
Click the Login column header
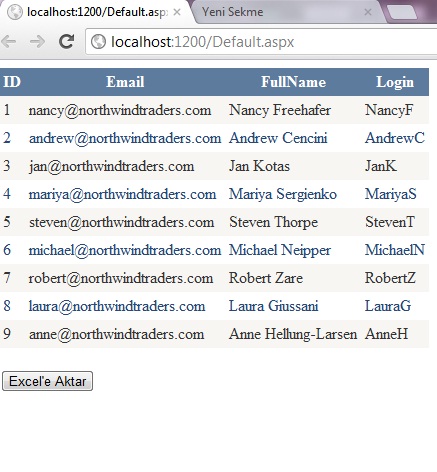[x=395, y=82]
